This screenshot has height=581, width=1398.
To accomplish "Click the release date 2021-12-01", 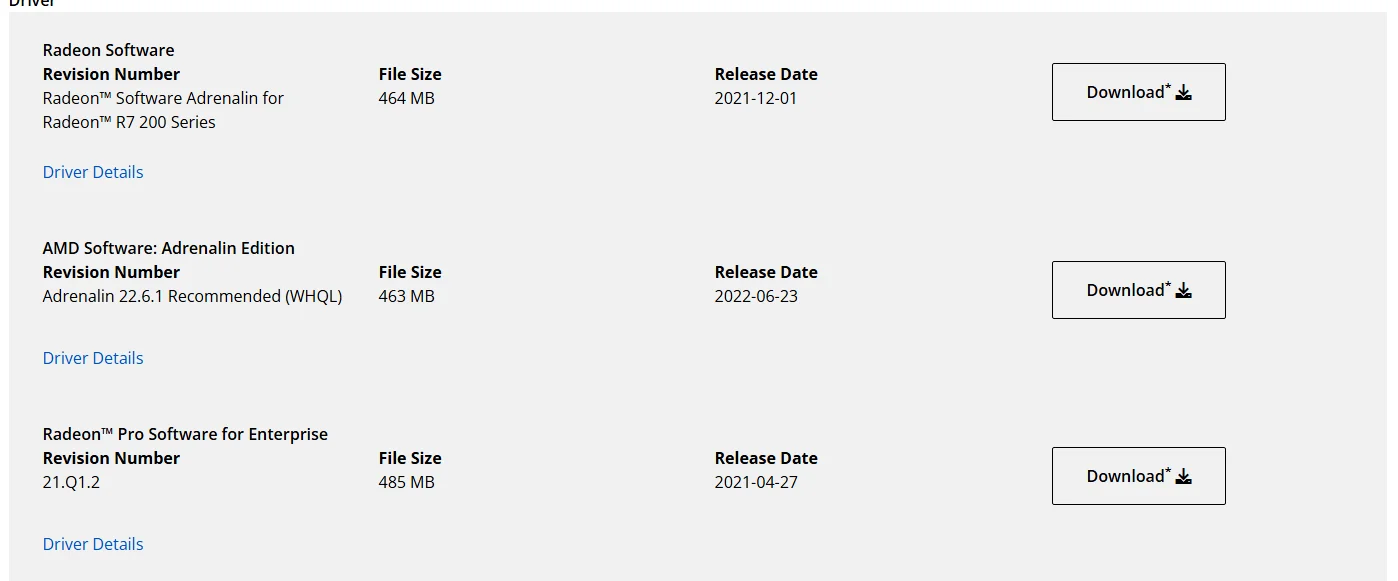I will click(756, 98).
